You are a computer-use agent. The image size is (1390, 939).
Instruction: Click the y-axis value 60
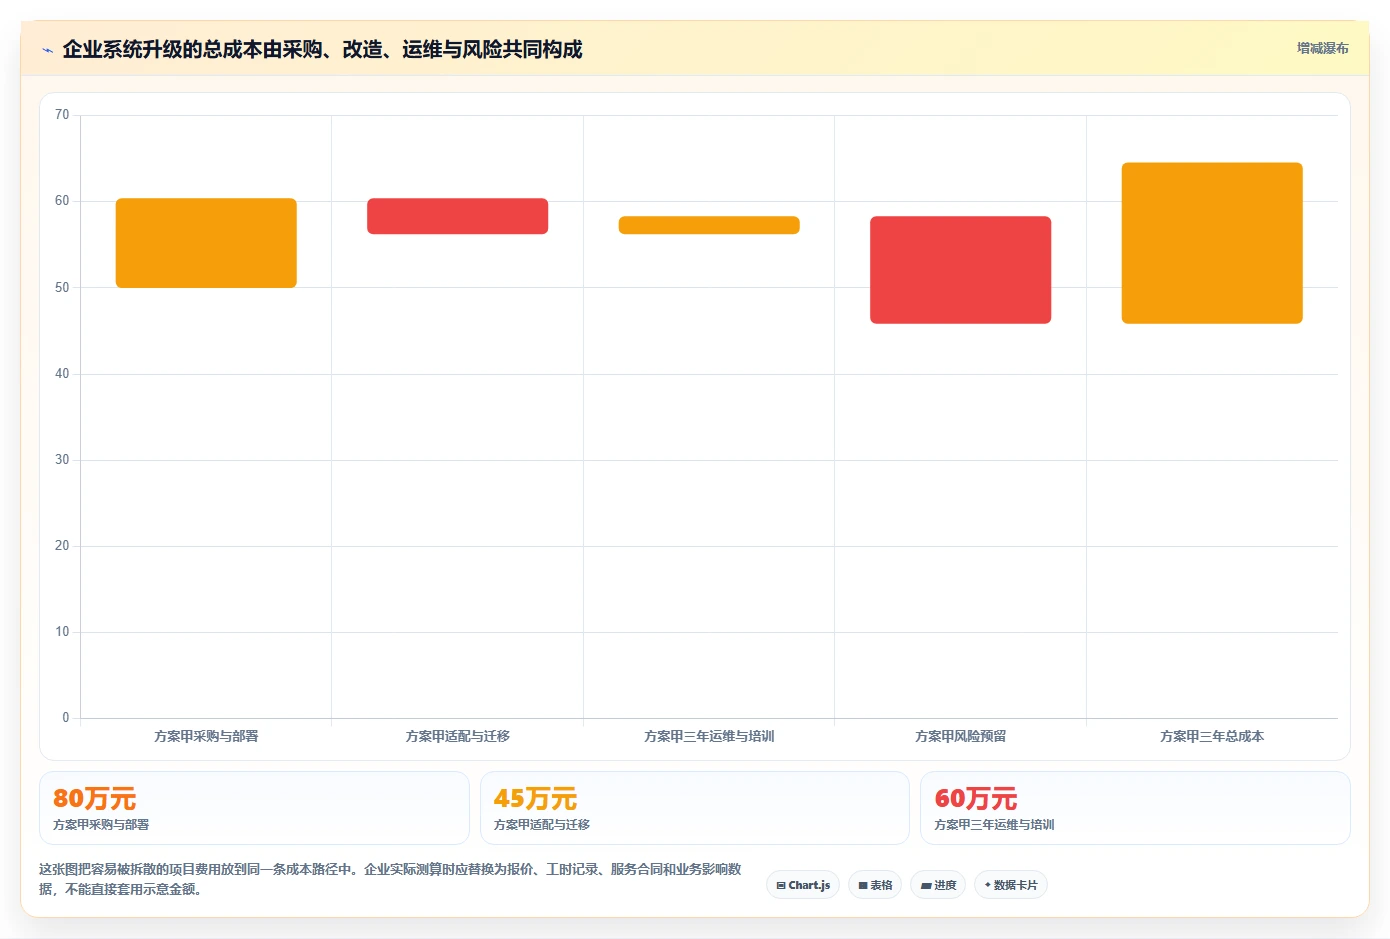click(x=62, y=201)
